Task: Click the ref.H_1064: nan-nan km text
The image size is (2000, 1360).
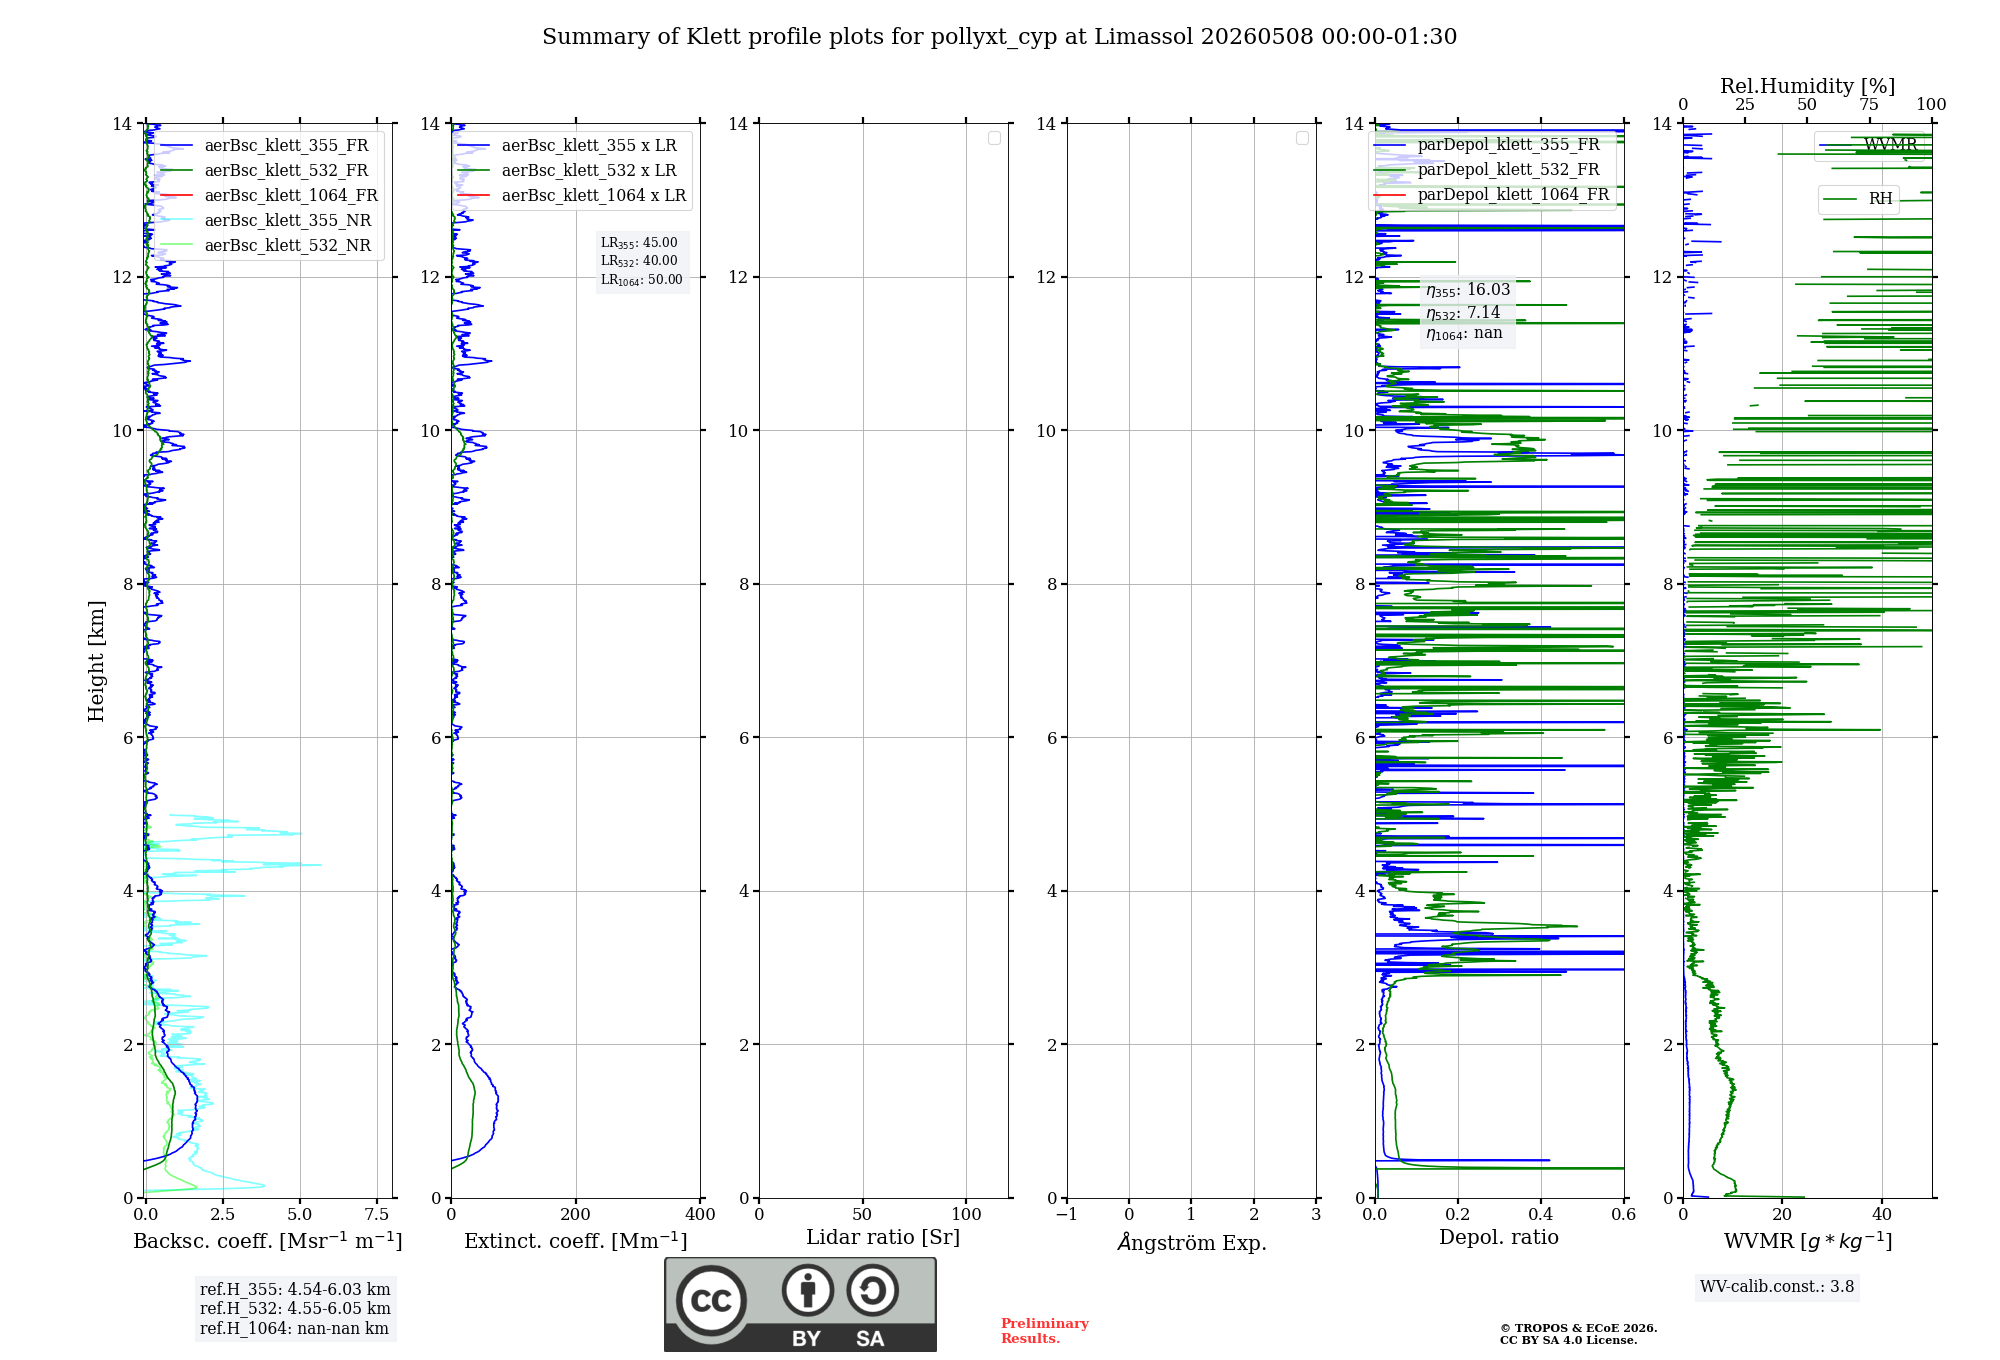Action: [294, 1329]
